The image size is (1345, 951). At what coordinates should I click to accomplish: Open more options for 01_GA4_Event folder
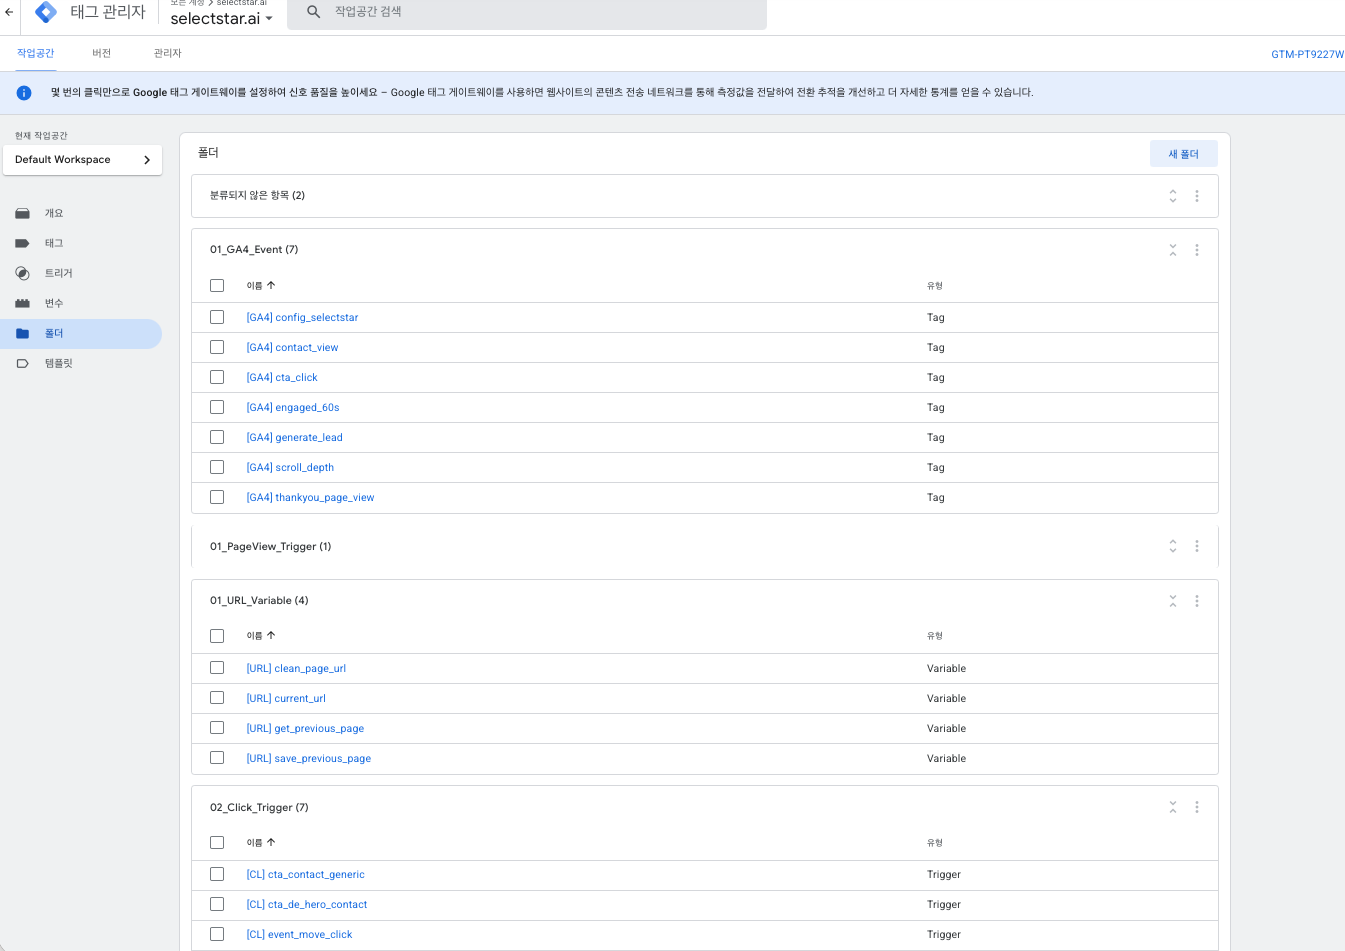(x=1197, y=250)
